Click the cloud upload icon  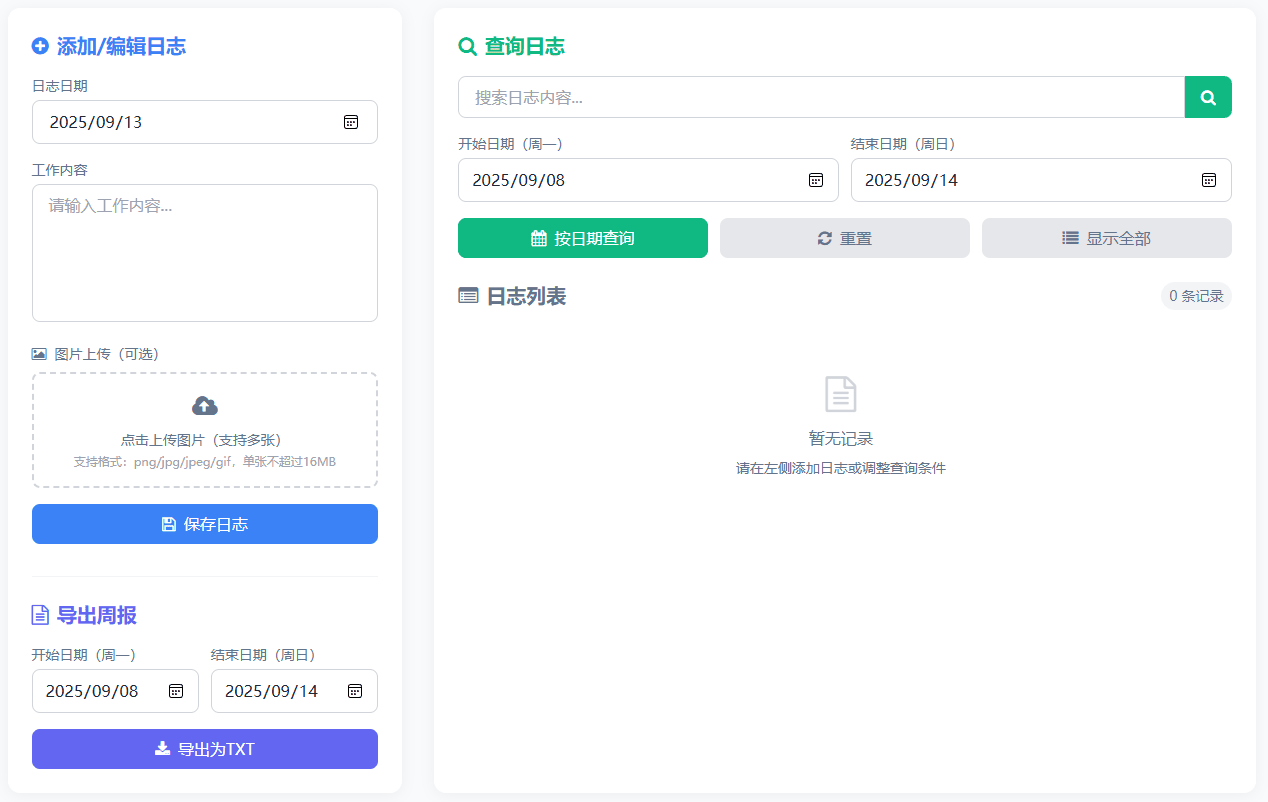coord(204,404)
